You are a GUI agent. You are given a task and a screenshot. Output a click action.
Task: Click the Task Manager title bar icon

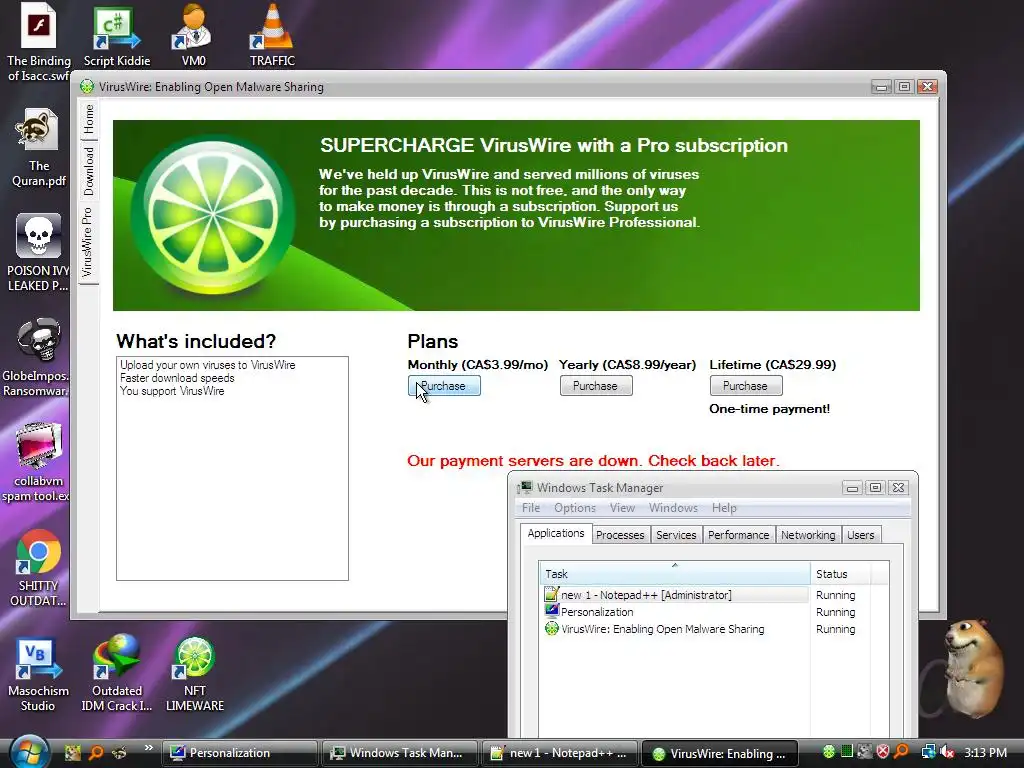coord(524,488)
